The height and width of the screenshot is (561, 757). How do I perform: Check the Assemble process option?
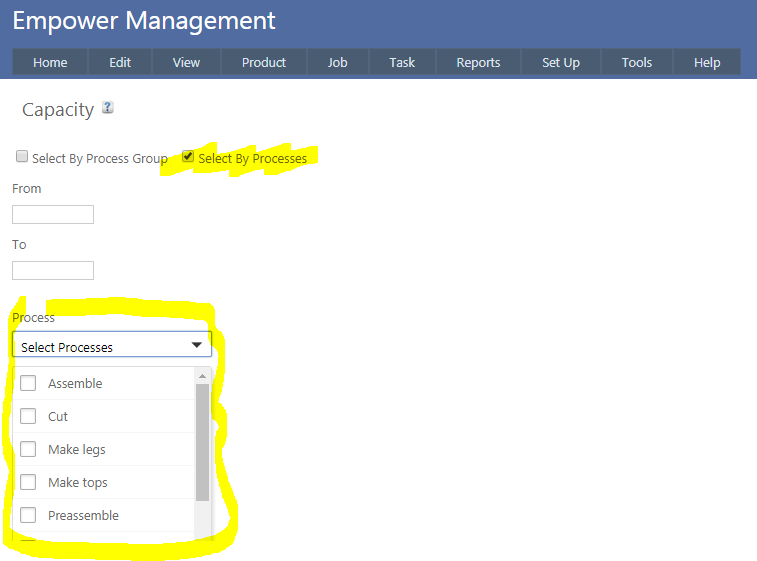pos(28,383)
